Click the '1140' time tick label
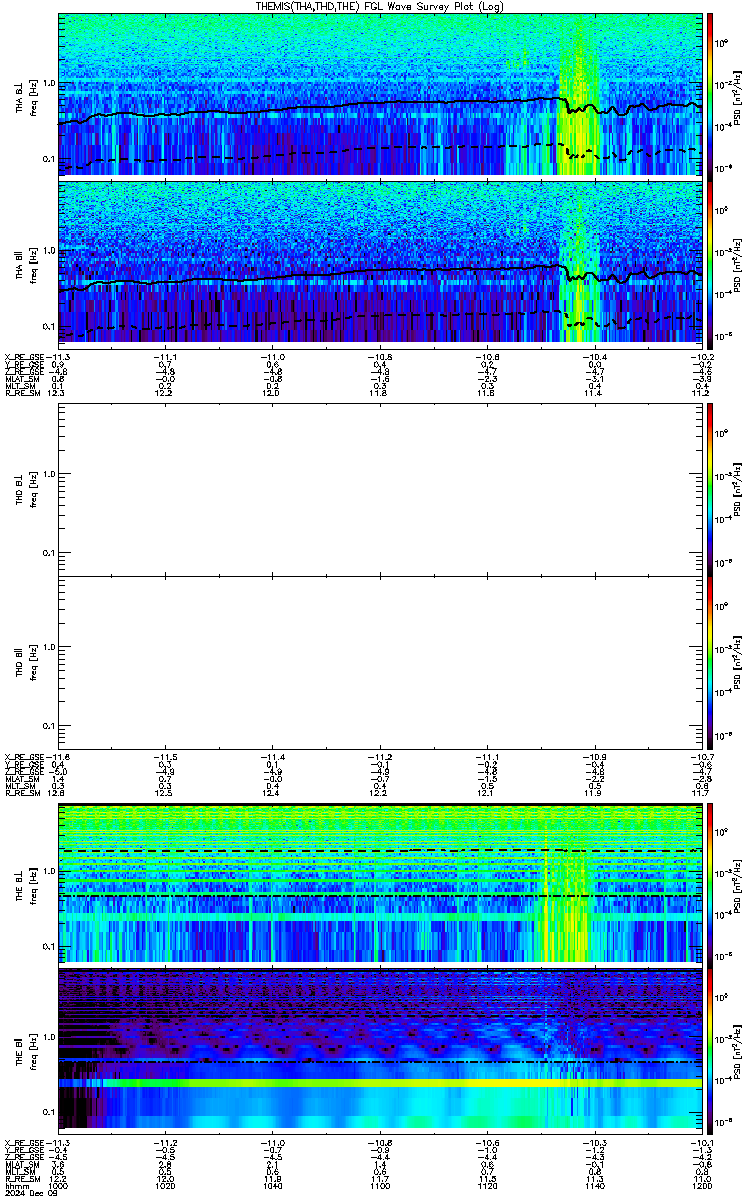The image size is (750, 1200). [594, 1185]
